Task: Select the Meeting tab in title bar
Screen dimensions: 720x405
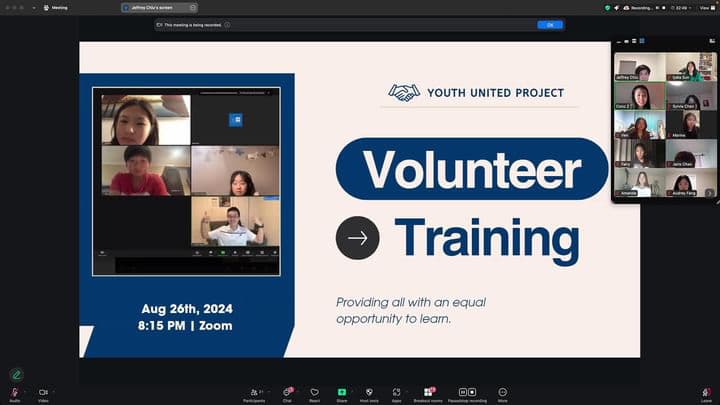Action: (59, 7)
